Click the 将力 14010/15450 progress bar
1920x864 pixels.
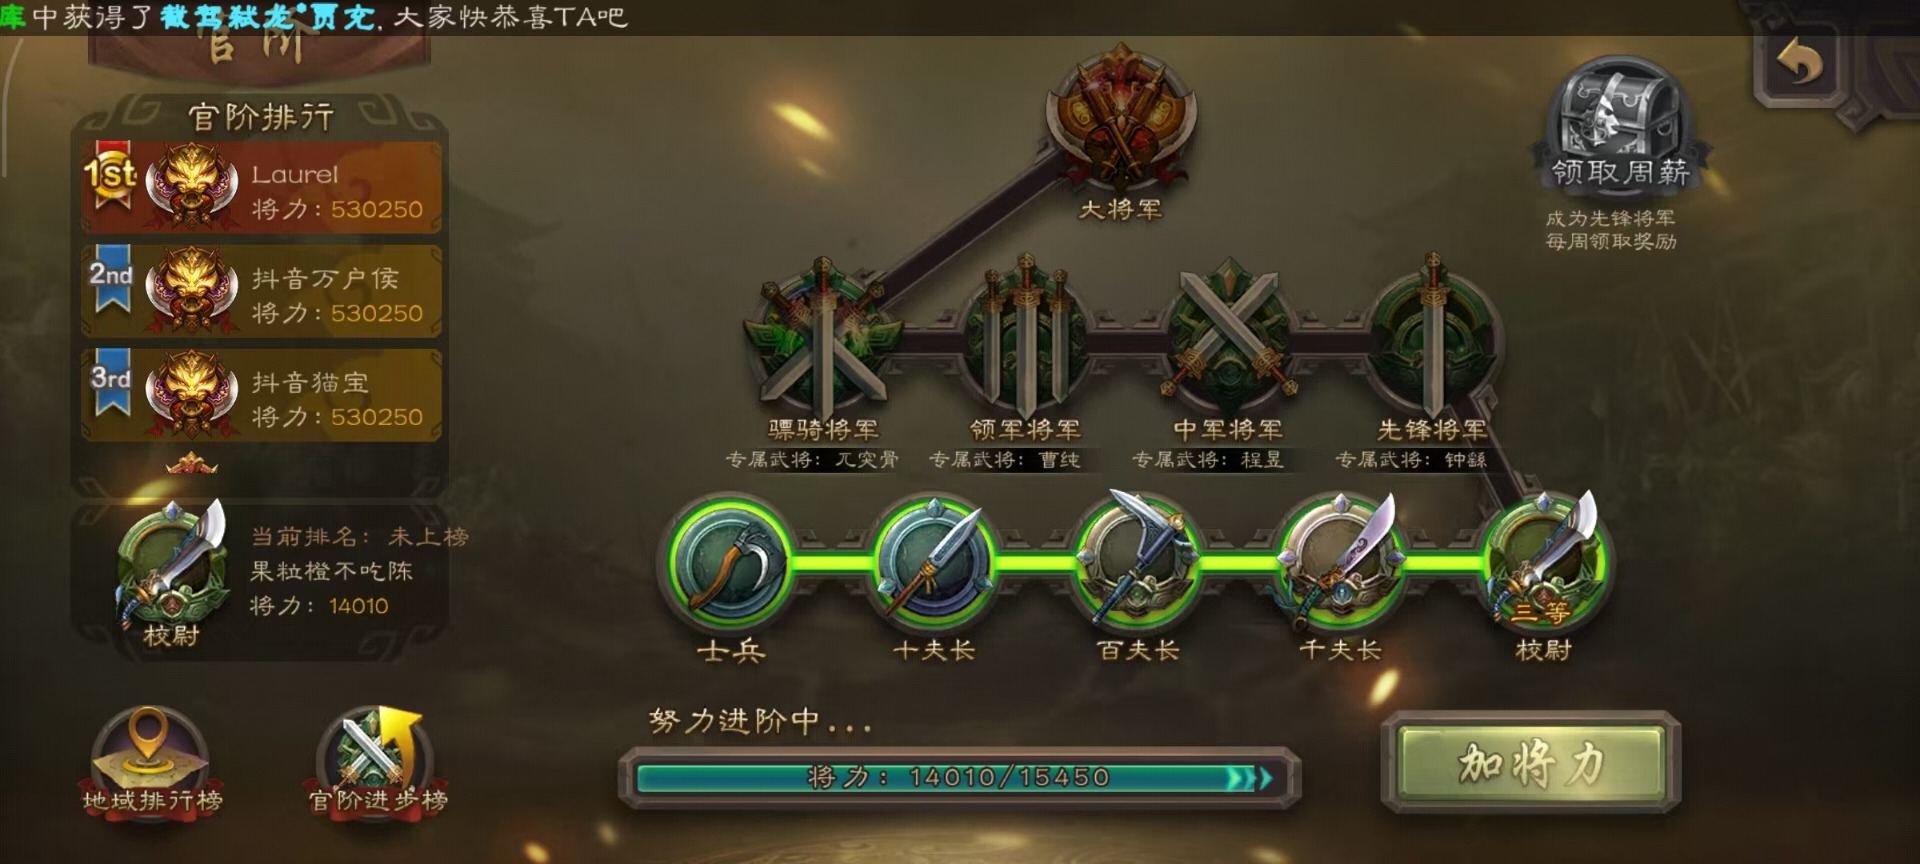[958, 777]
